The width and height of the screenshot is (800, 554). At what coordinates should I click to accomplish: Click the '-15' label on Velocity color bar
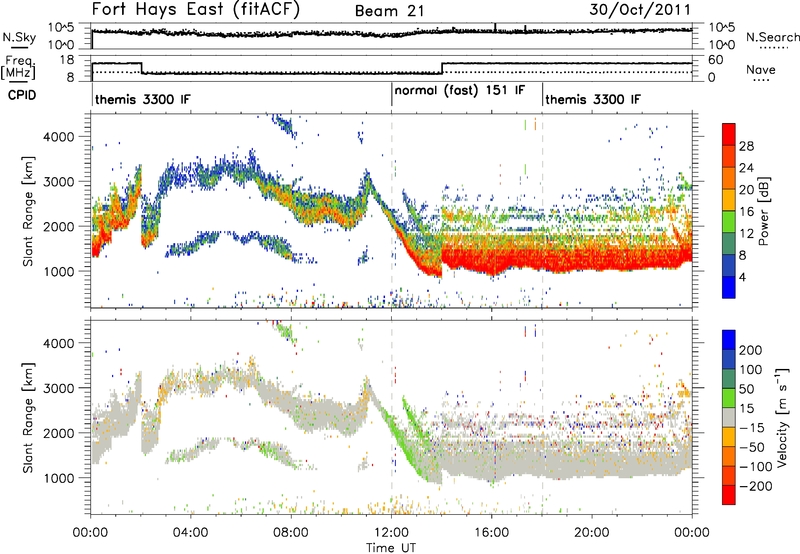pyautogui.click(x=752, y=427)
